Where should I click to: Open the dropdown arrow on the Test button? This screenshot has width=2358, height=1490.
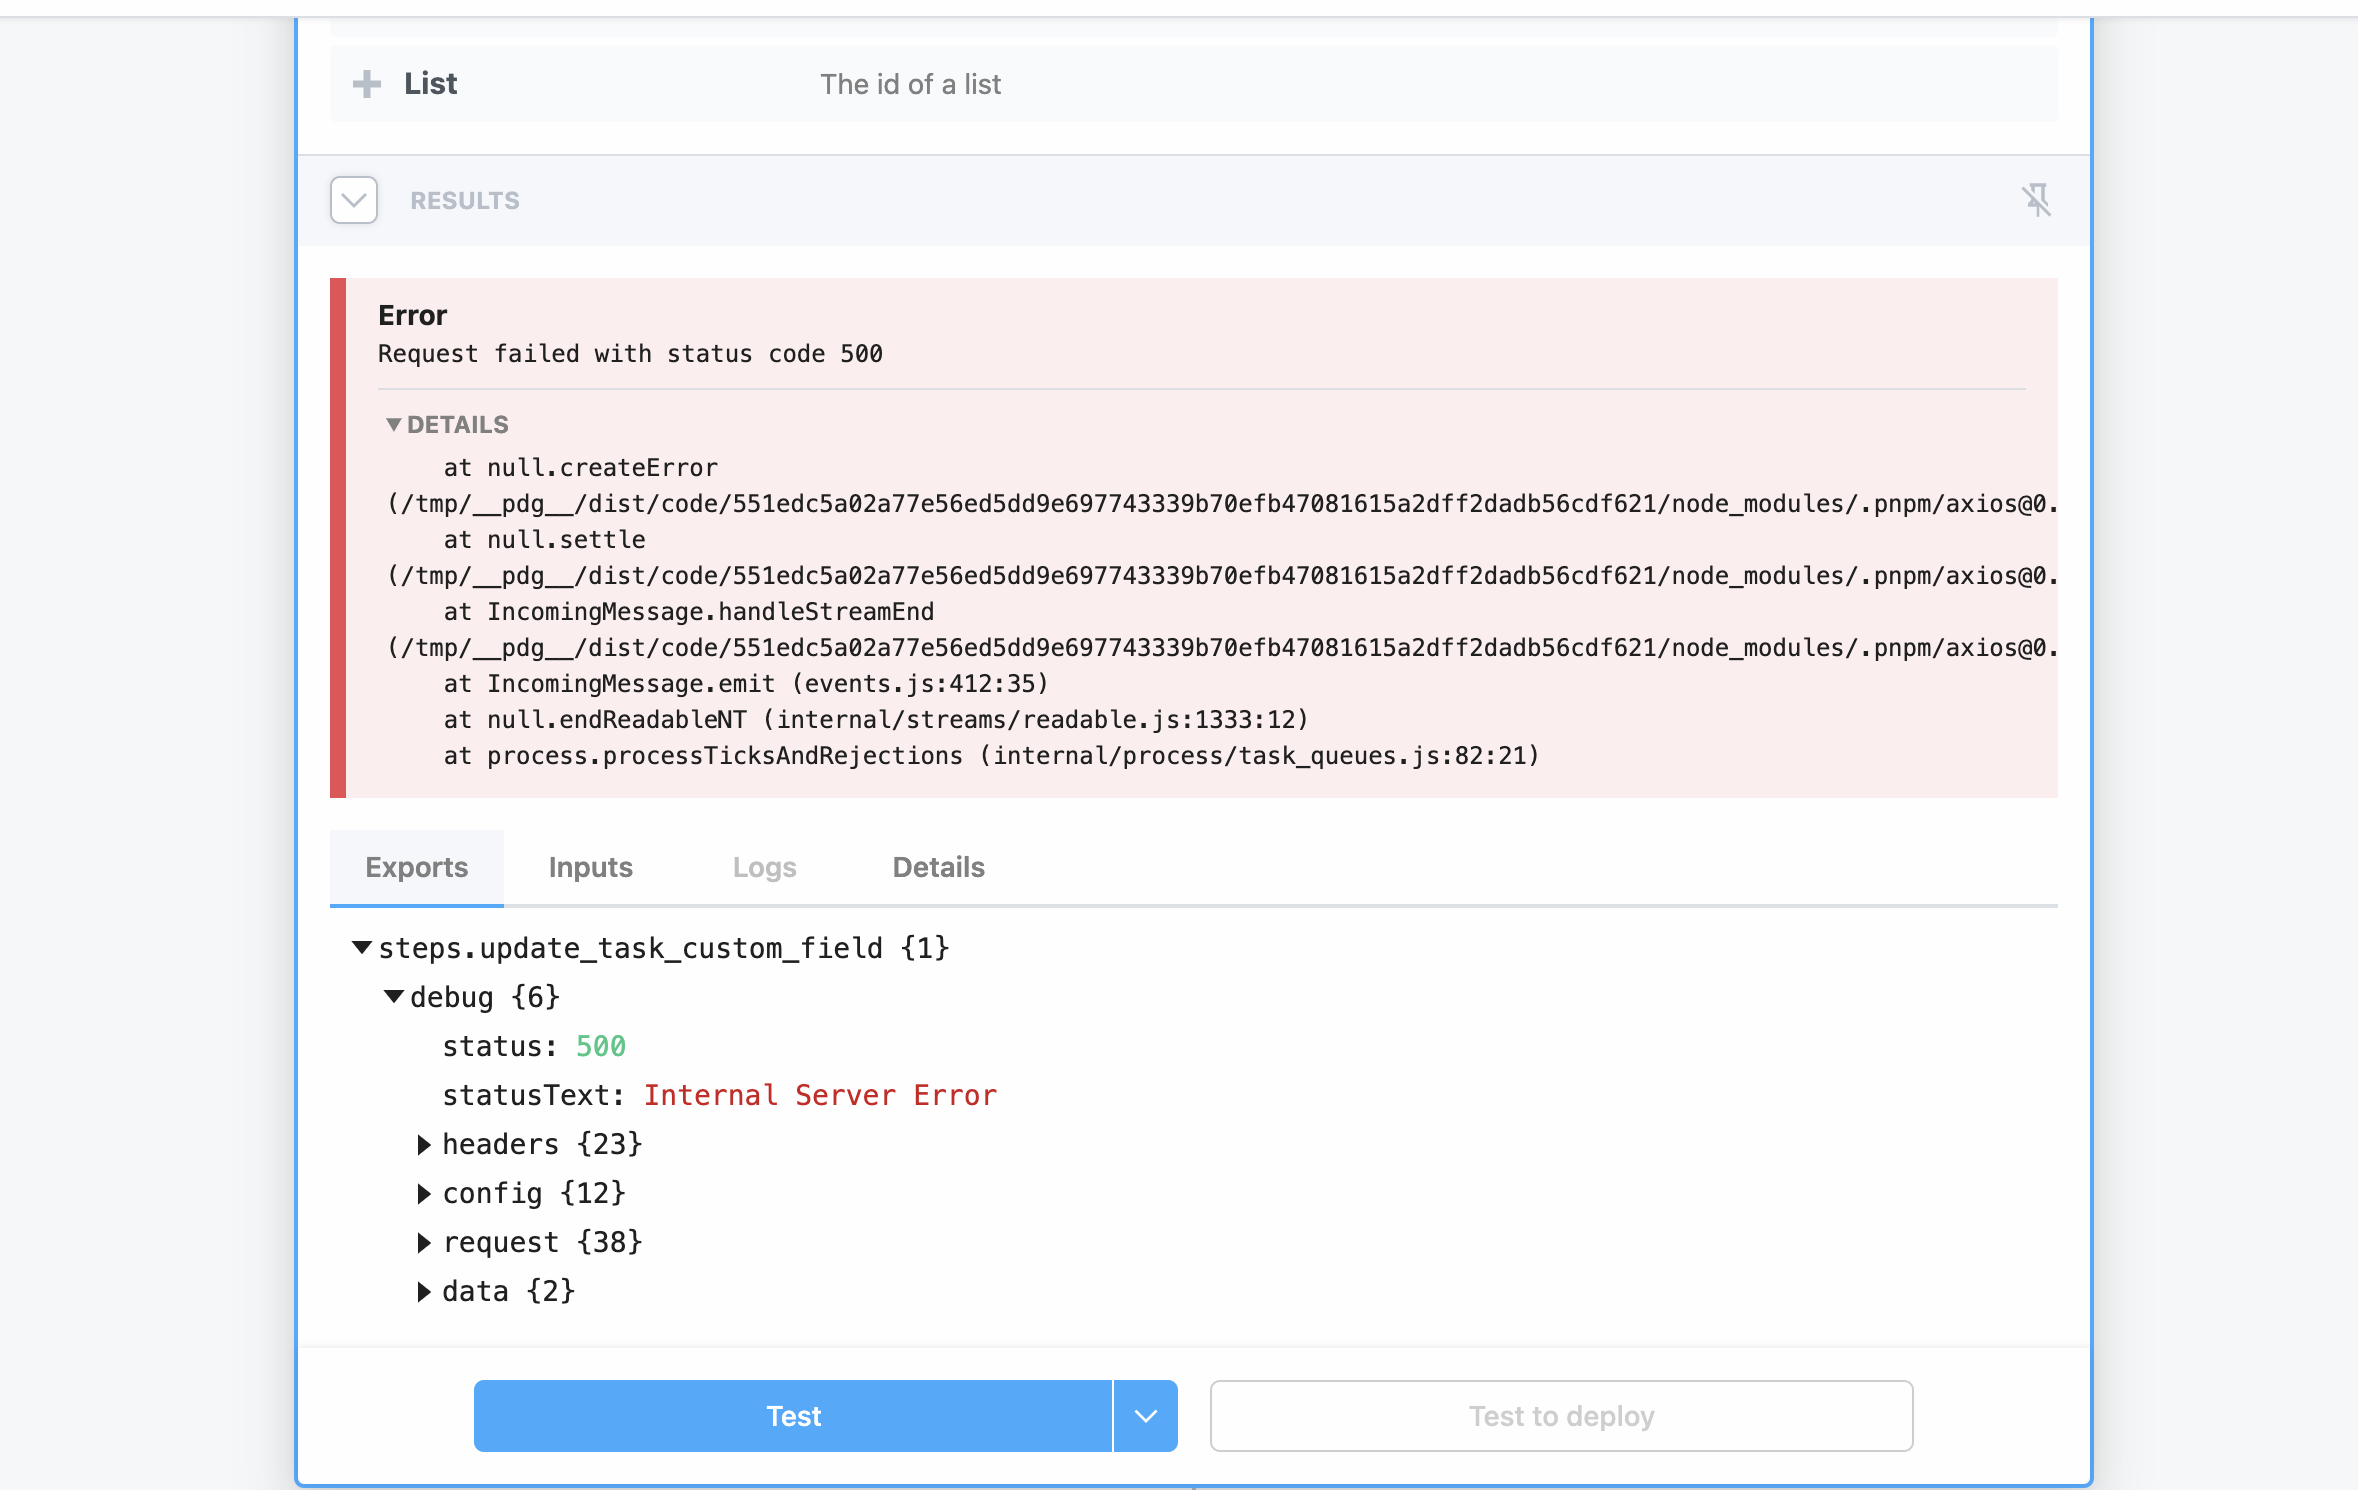pos(1144,1415)
